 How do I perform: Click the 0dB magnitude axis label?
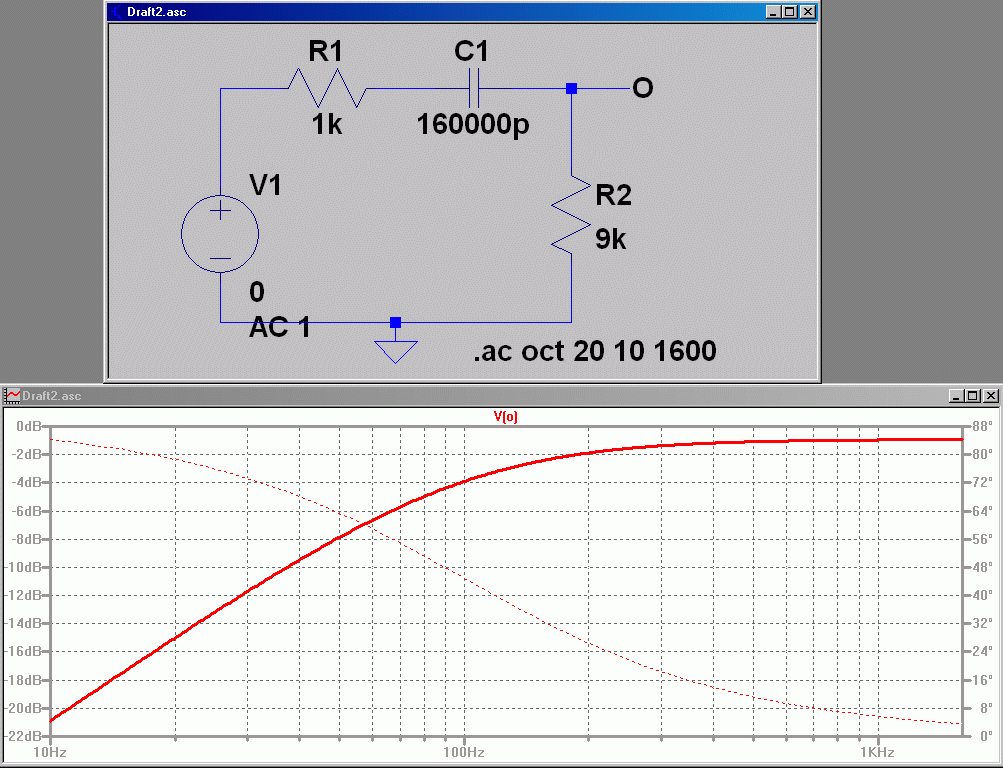point(29,426)
